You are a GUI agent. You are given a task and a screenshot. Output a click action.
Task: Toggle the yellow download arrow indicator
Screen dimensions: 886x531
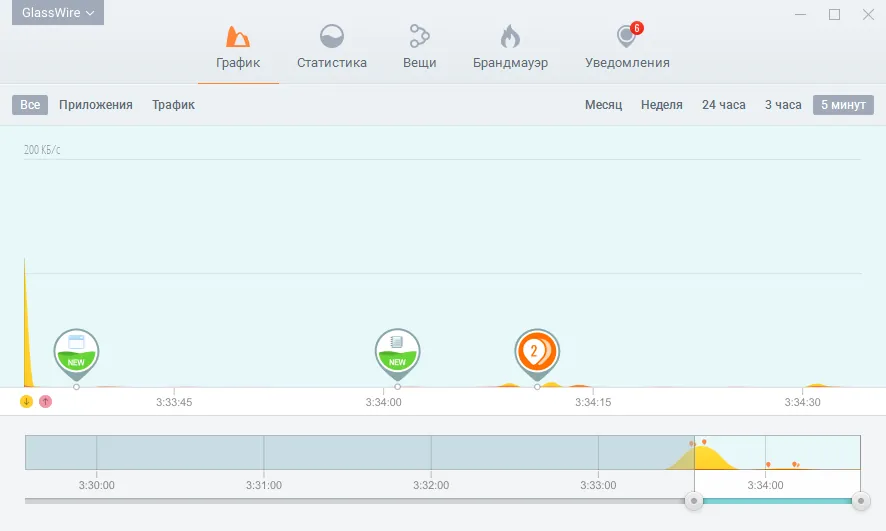(x=27, y=402)
